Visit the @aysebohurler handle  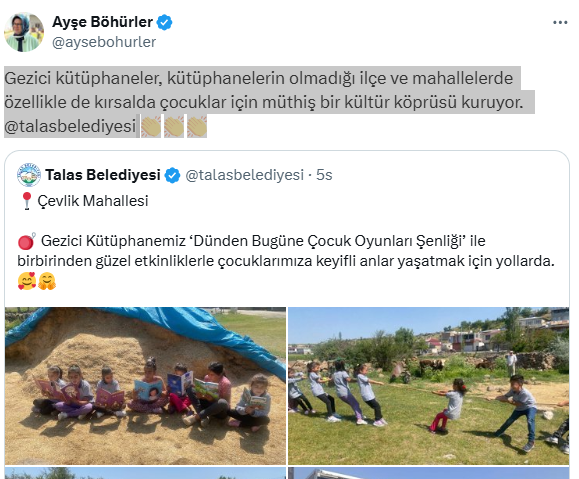(104, 42)
